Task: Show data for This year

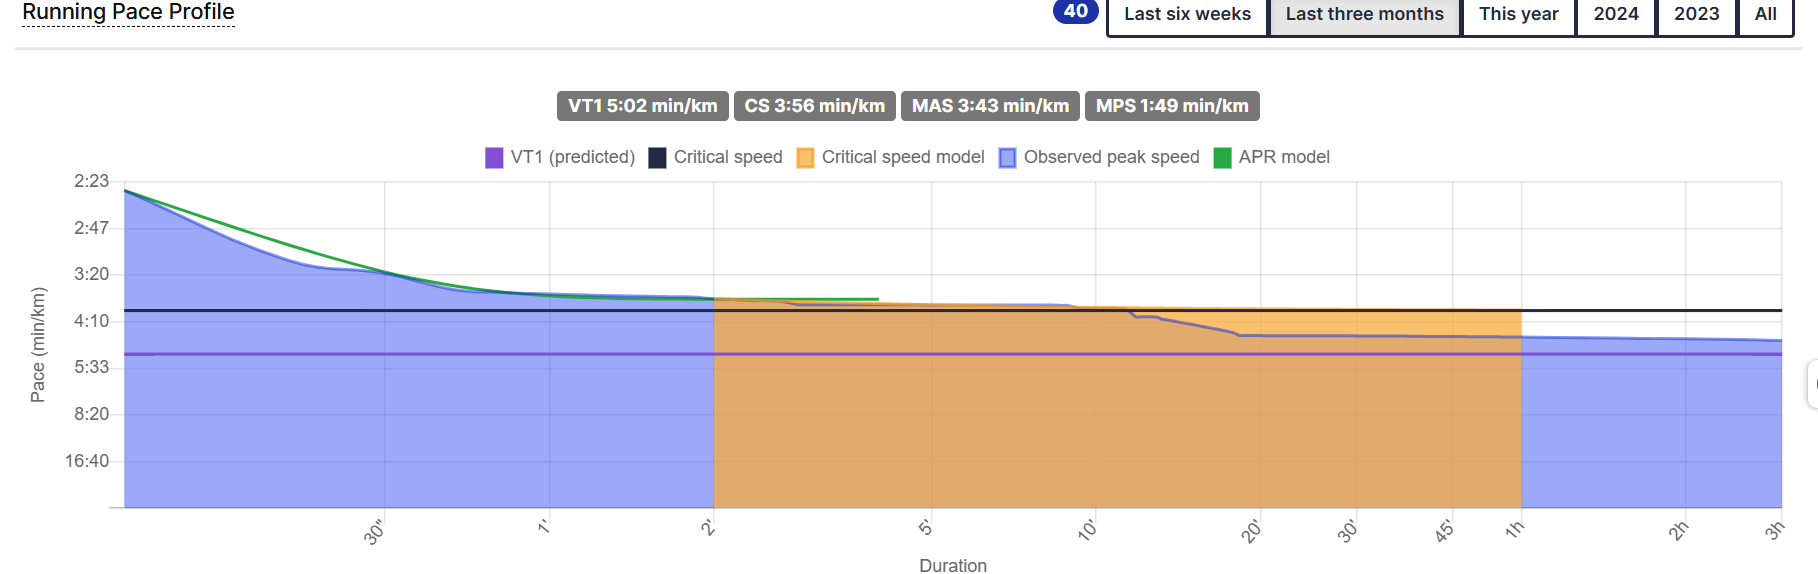Action: (1518, 15)
